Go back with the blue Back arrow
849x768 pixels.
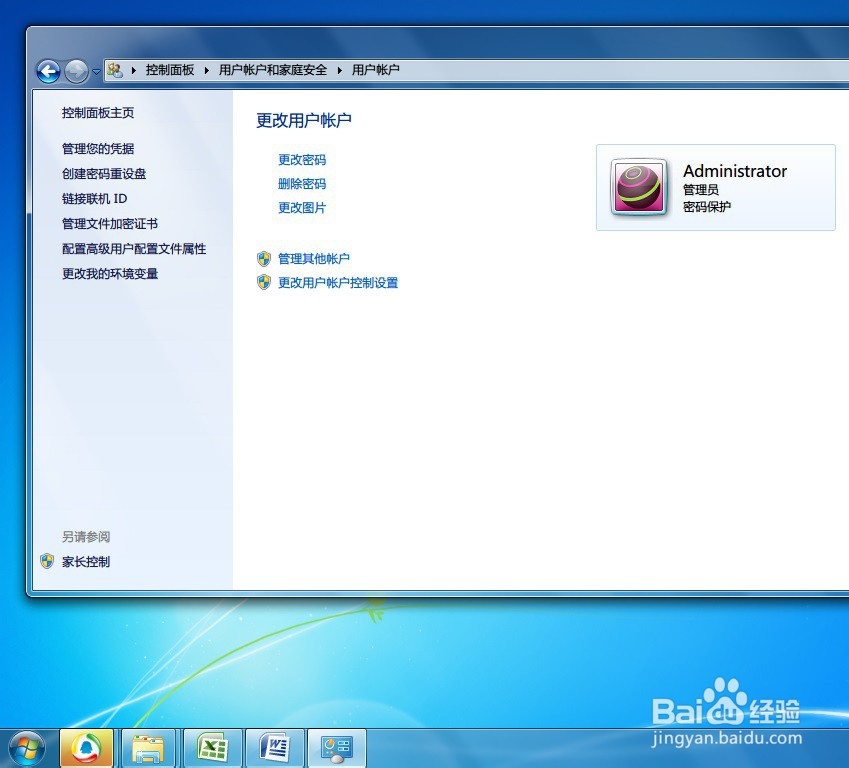(x=48, y=71)
